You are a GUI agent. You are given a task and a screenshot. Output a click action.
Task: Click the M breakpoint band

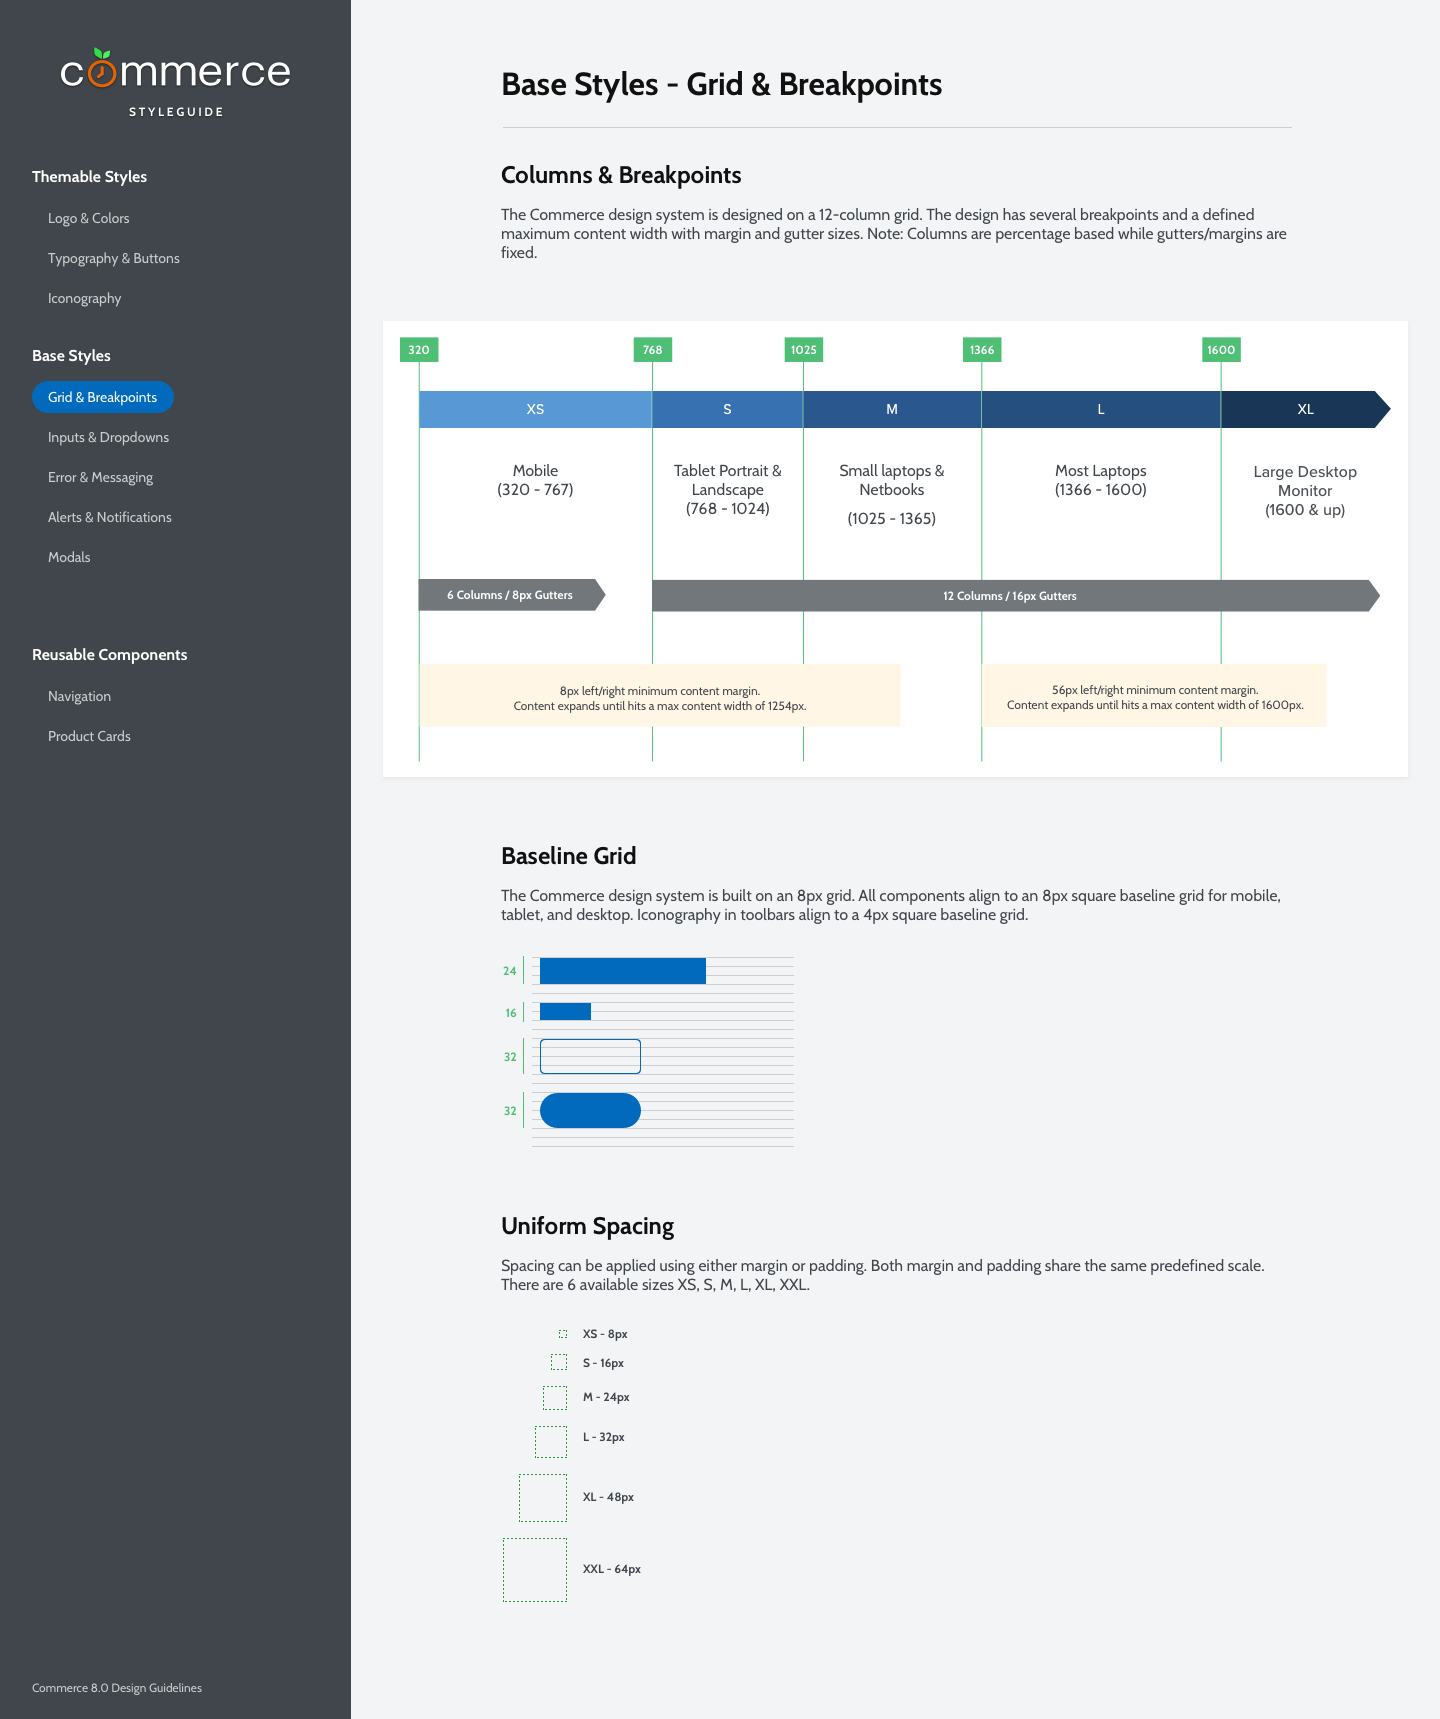[x=892, y=409]
